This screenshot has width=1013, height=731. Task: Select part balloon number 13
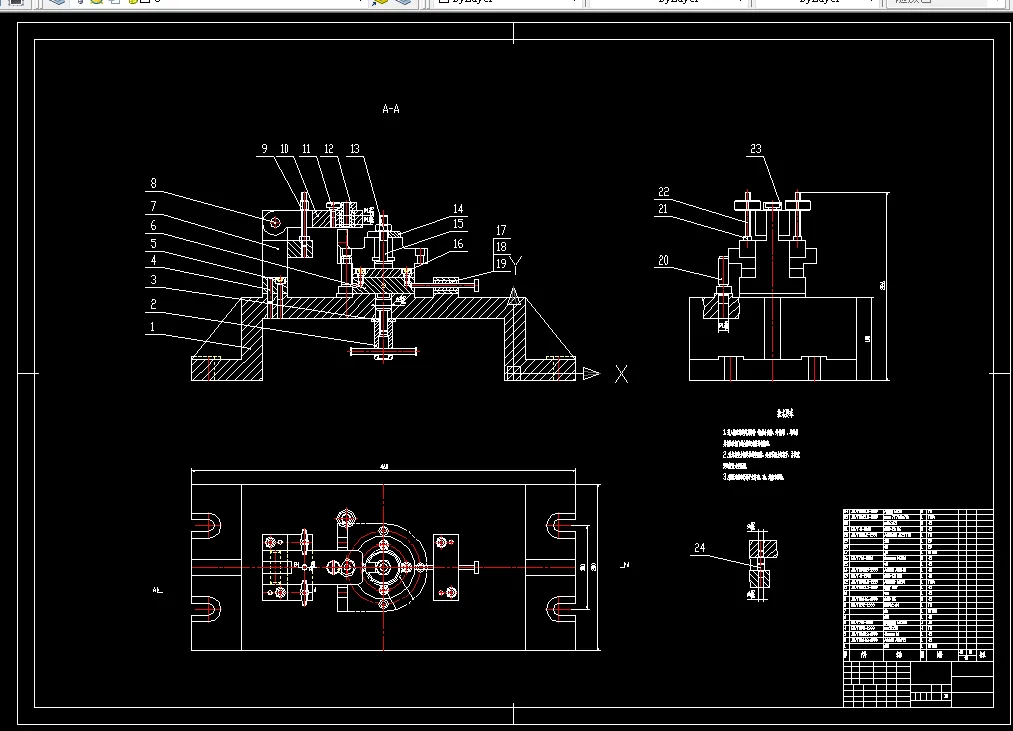coord(355,149)
